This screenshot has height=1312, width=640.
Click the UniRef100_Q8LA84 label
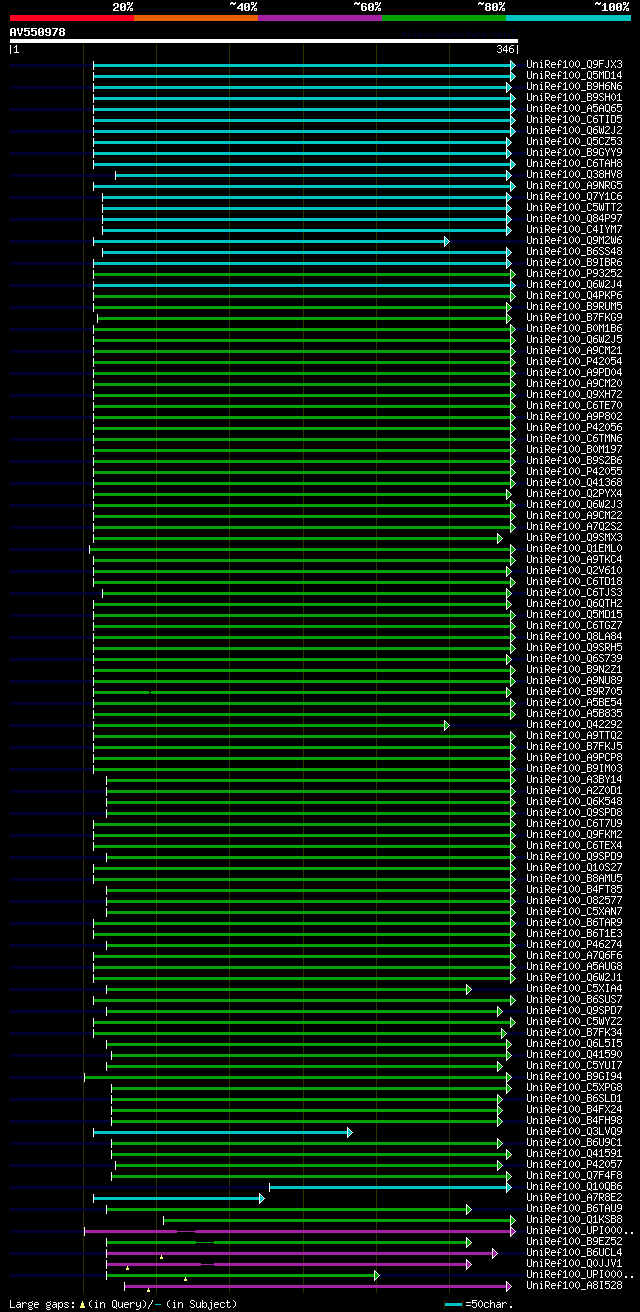tap(574, 636)
